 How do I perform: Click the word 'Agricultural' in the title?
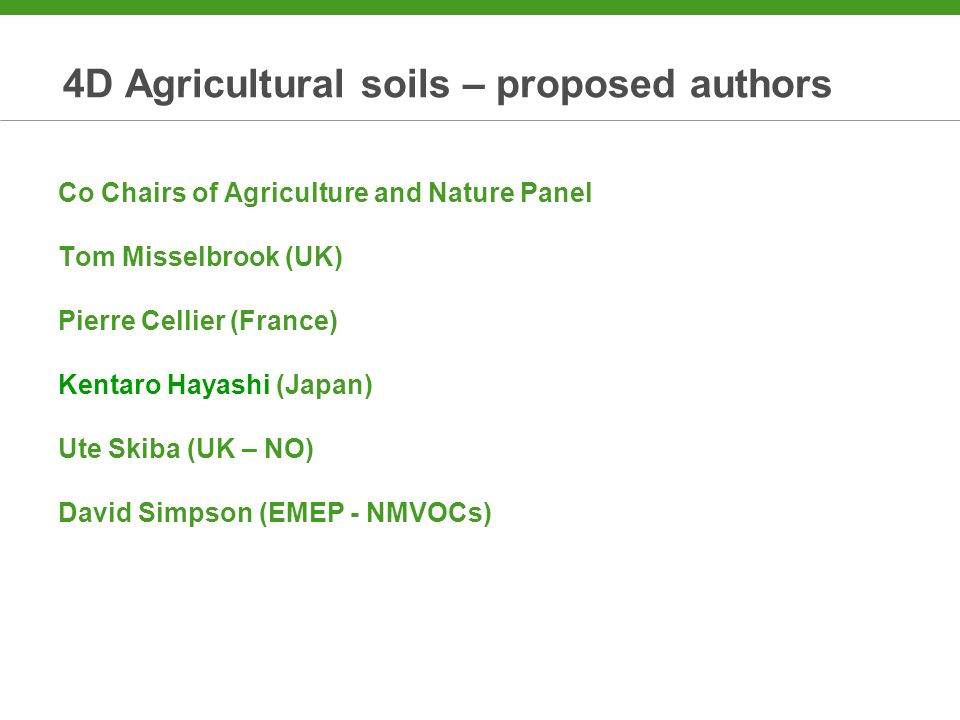[234, 85]
